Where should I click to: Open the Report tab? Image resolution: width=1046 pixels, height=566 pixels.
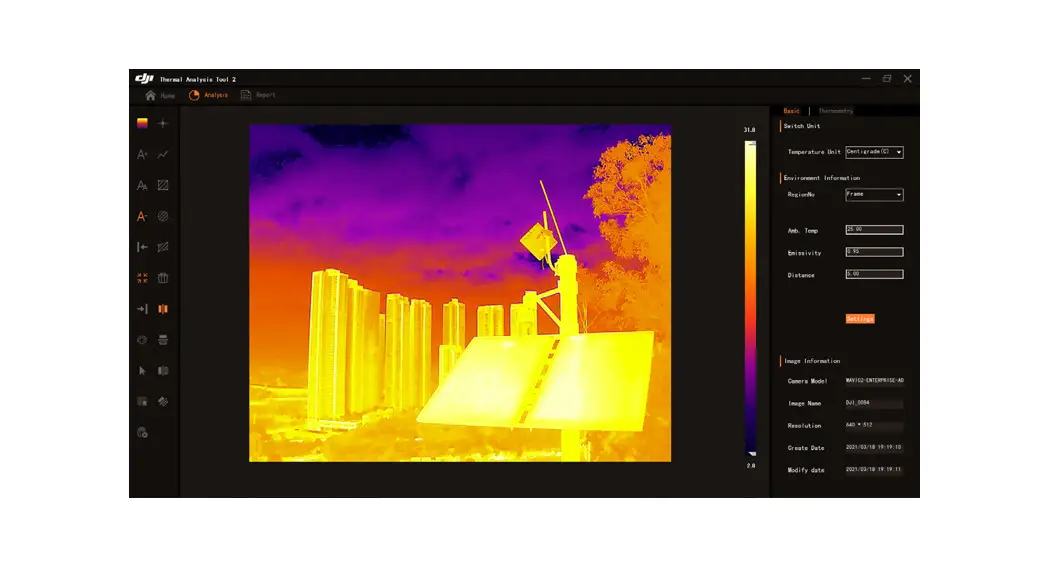click(258, 95)
